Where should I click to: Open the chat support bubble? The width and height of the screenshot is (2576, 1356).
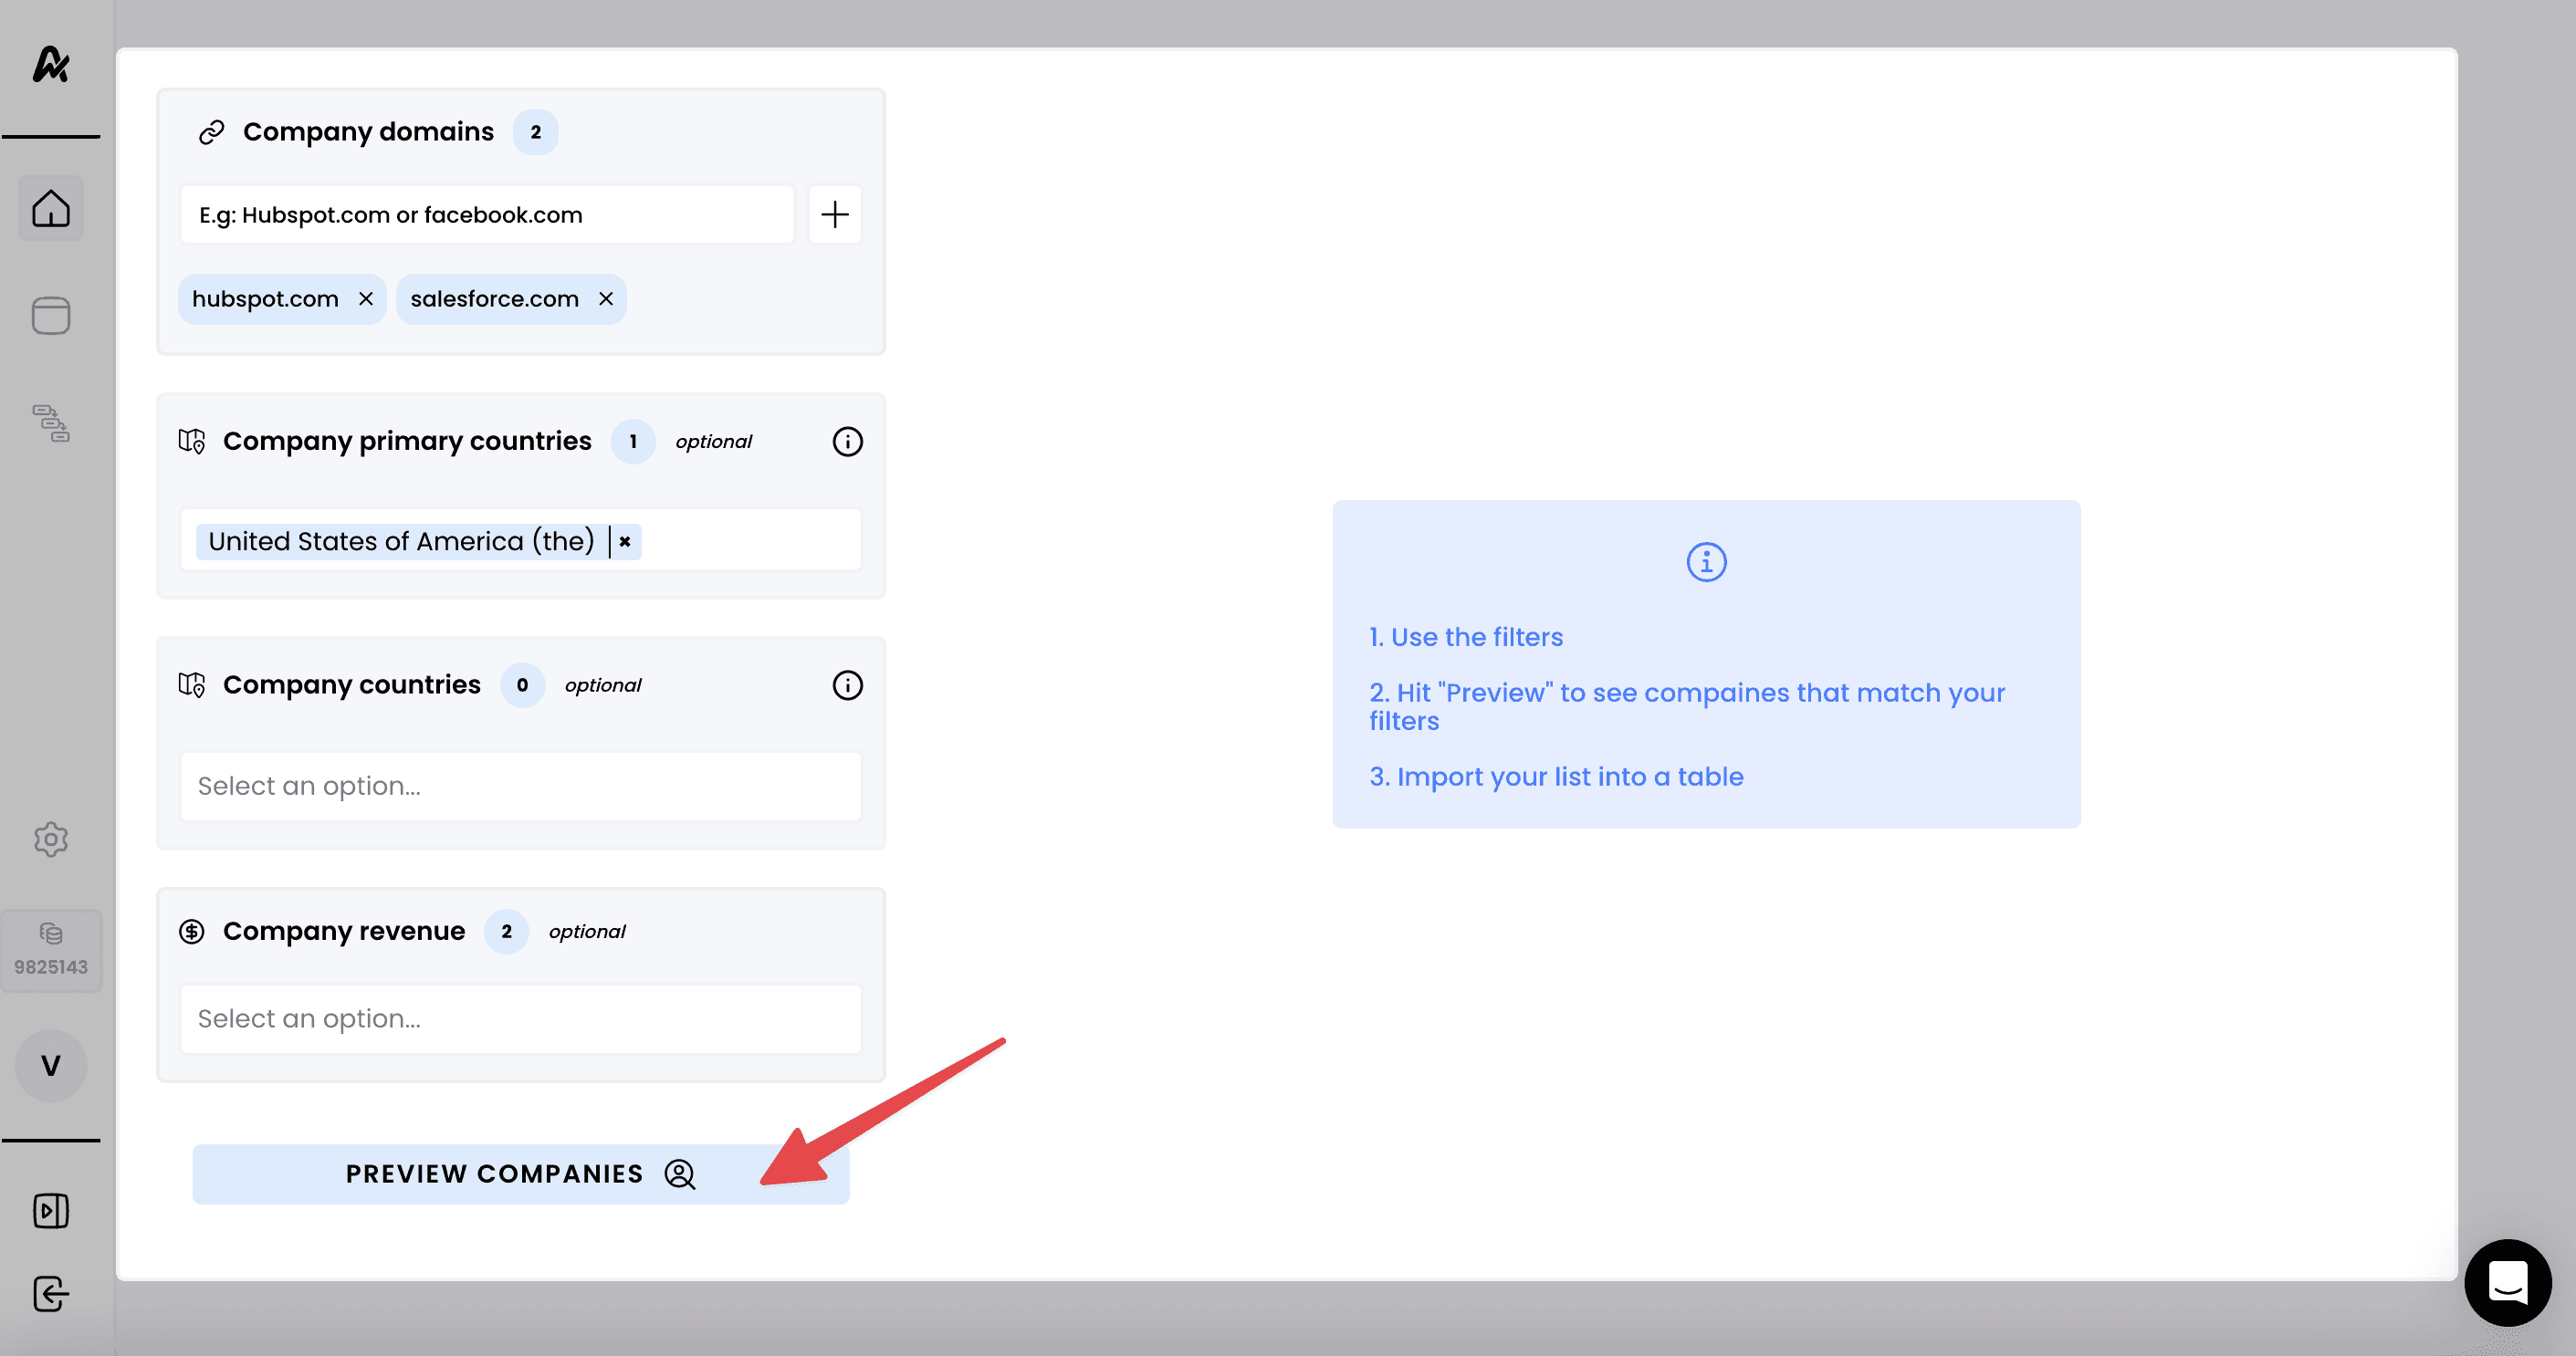click(2507, 1282)
